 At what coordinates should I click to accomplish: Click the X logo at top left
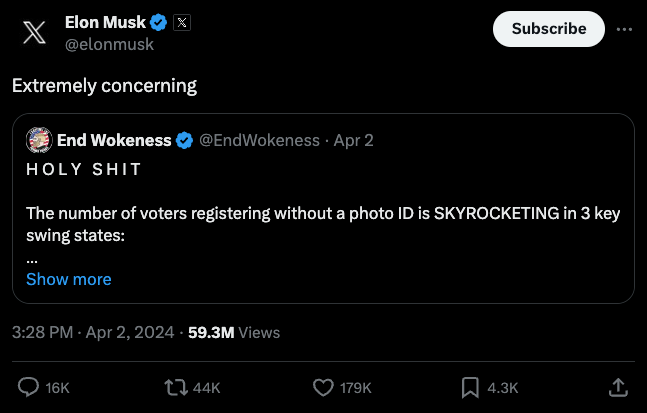pyautogui.click(x=34, y=32)
